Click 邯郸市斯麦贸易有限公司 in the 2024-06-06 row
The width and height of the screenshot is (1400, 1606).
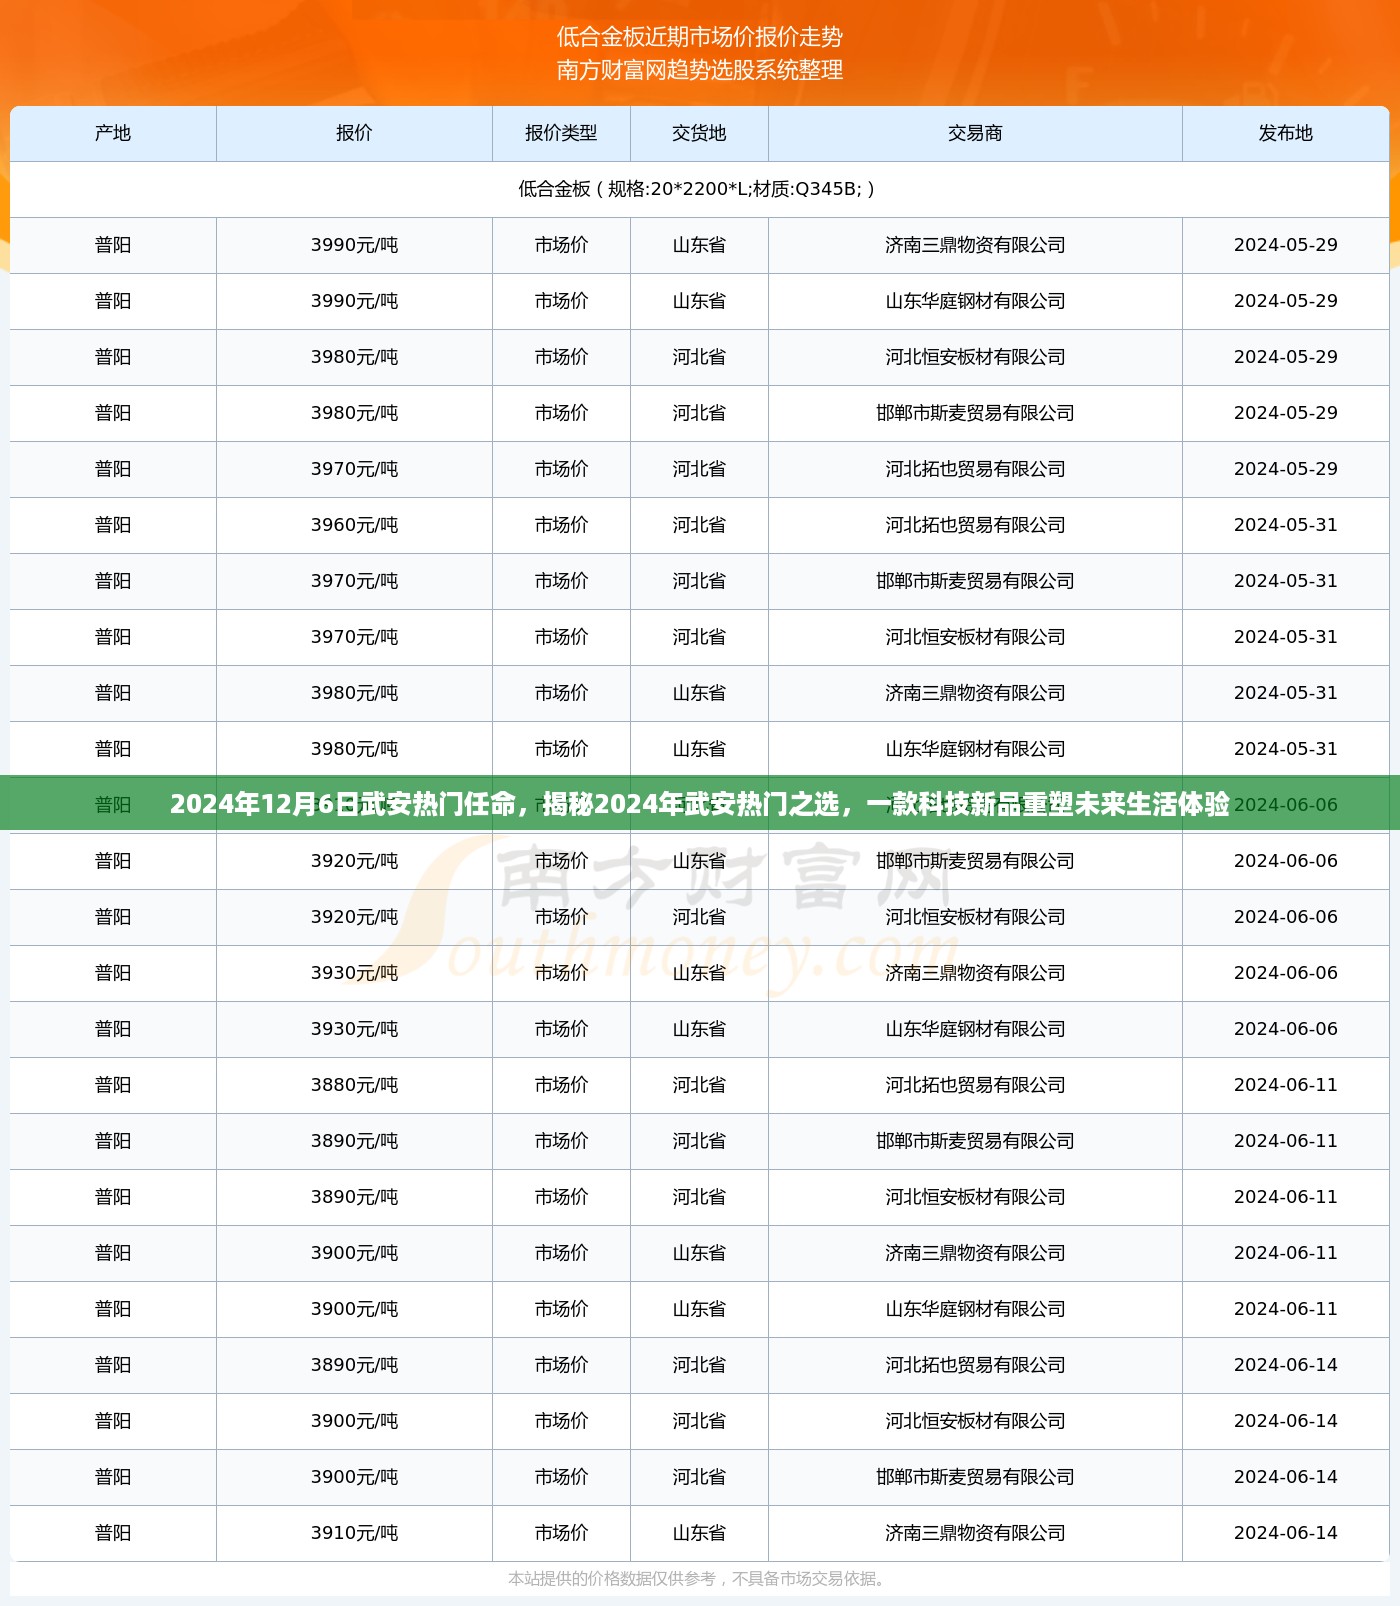975,861
